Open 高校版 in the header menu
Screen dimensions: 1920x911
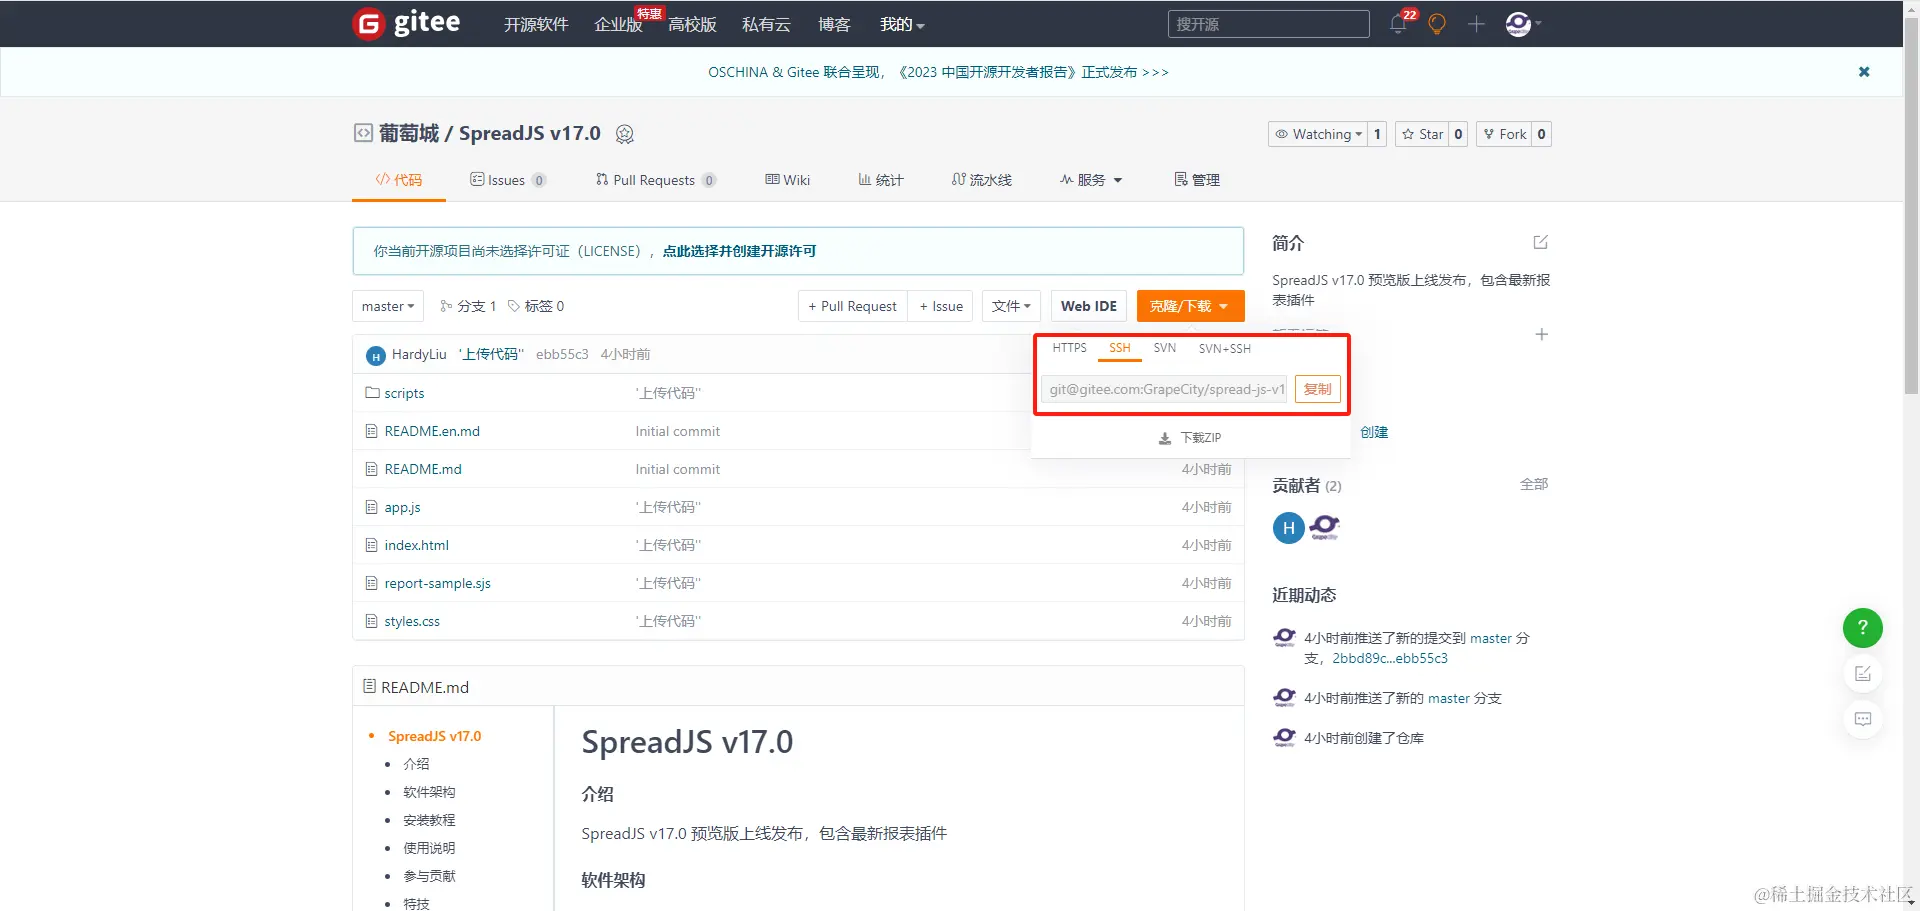pyautogui.click(x=692, y=24)
